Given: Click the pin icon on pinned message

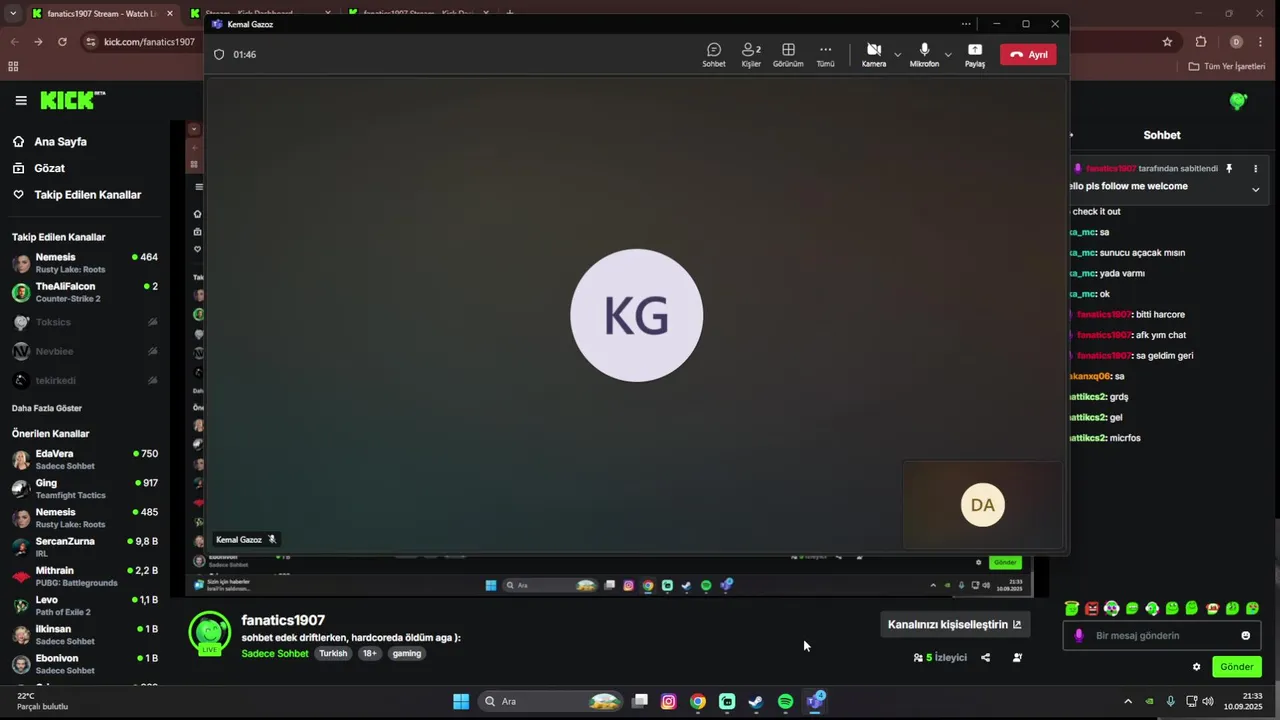Looking at the screenshot, I should pos(1229,169).
